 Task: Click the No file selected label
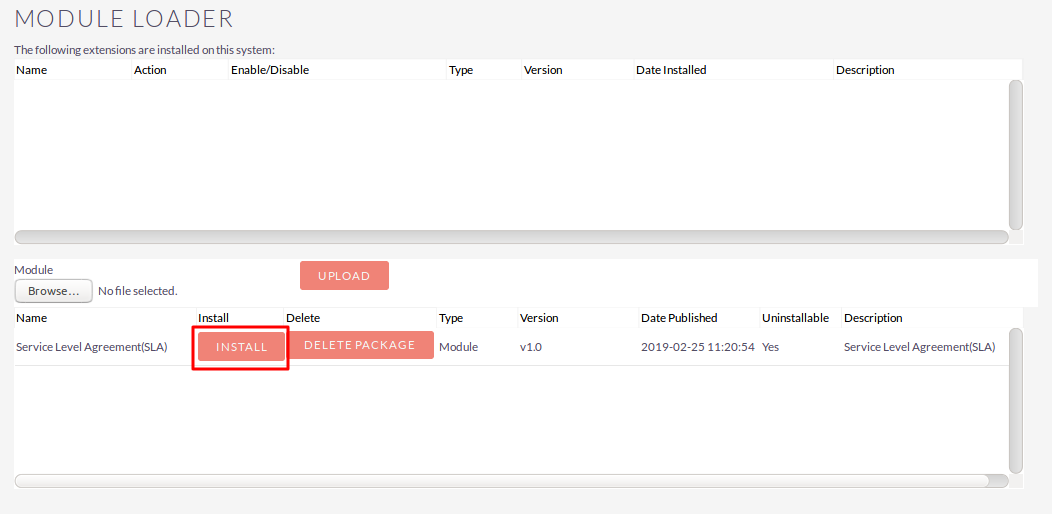[138, 291]
